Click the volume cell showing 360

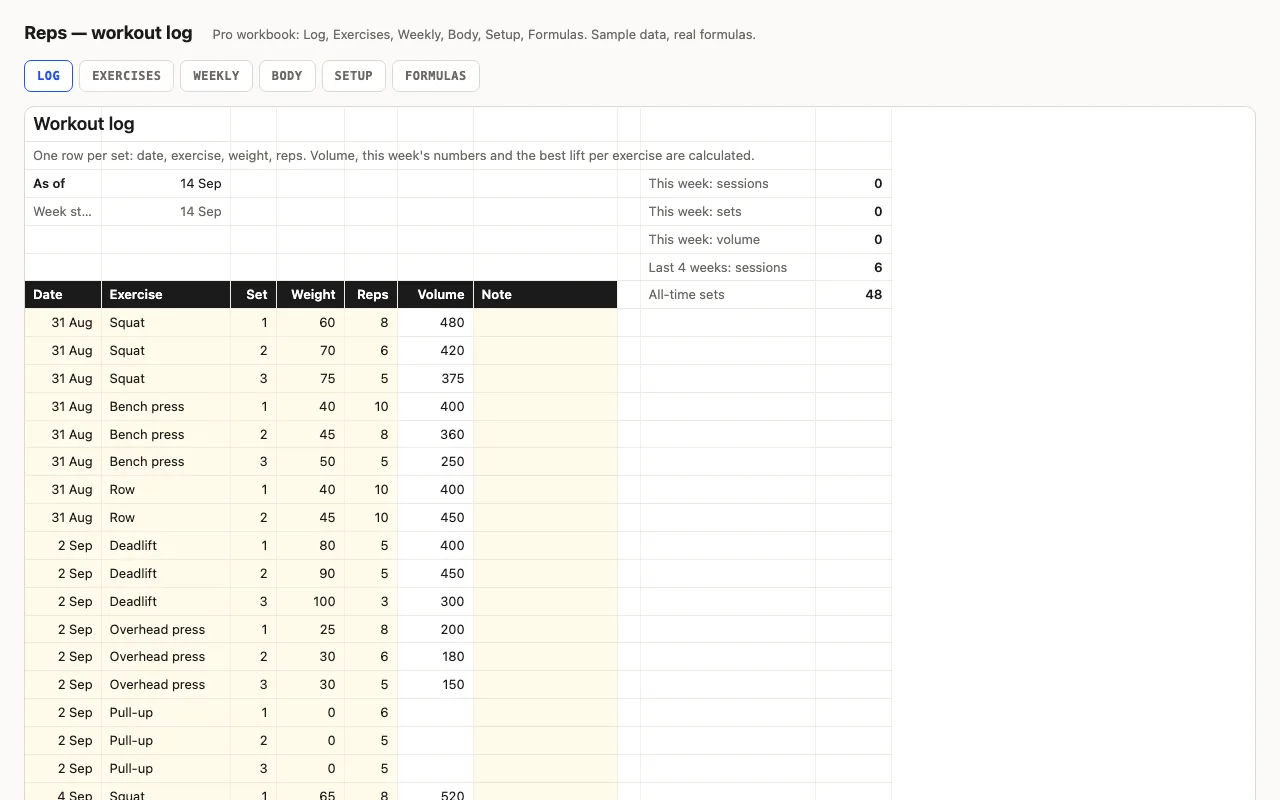pyautogui.click(x=436, y=435)
